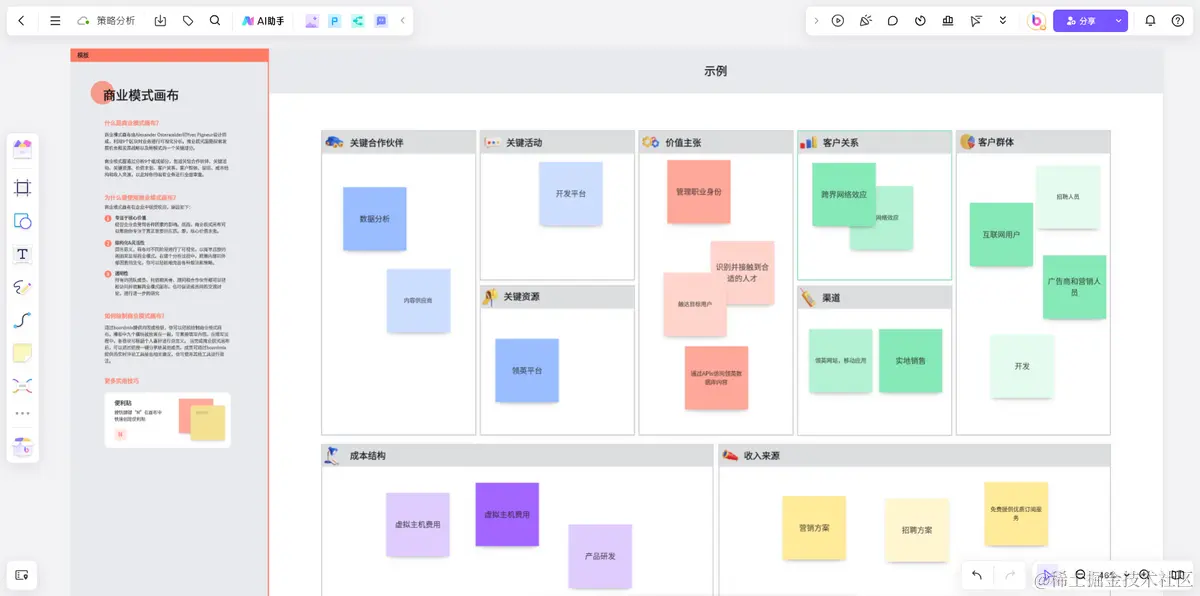Screen dimensions: 1200x596
Task: Open the hamburger main menu
Action: (55, 20)
